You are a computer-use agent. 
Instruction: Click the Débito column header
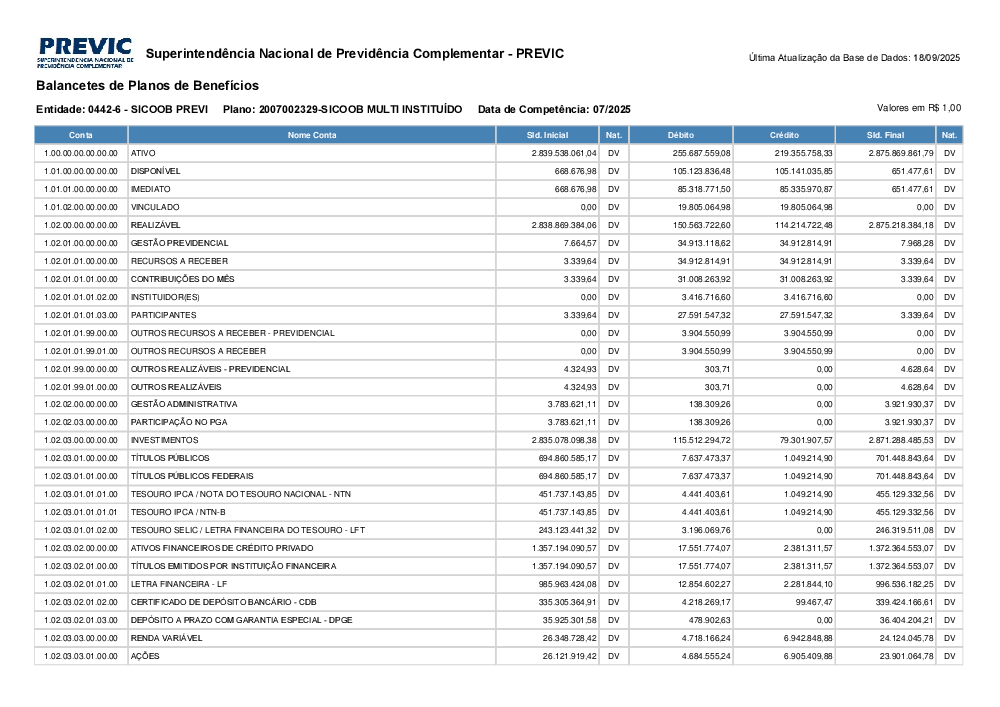(x=681, y=135)
